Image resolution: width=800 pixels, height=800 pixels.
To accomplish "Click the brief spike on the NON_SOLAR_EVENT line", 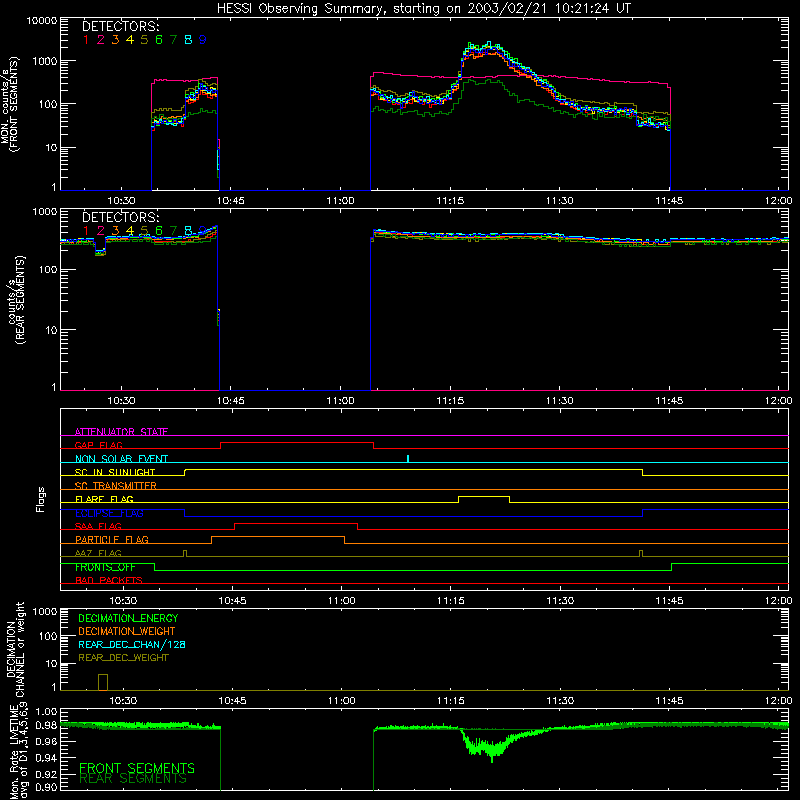I will tap(408, 459).
